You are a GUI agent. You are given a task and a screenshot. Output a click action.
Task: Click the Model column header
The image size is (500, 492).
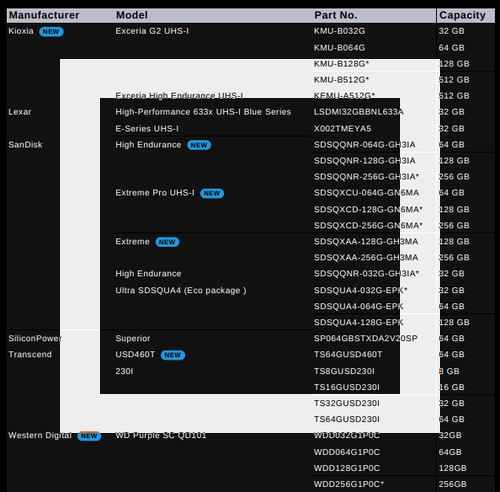coord(132,15)
